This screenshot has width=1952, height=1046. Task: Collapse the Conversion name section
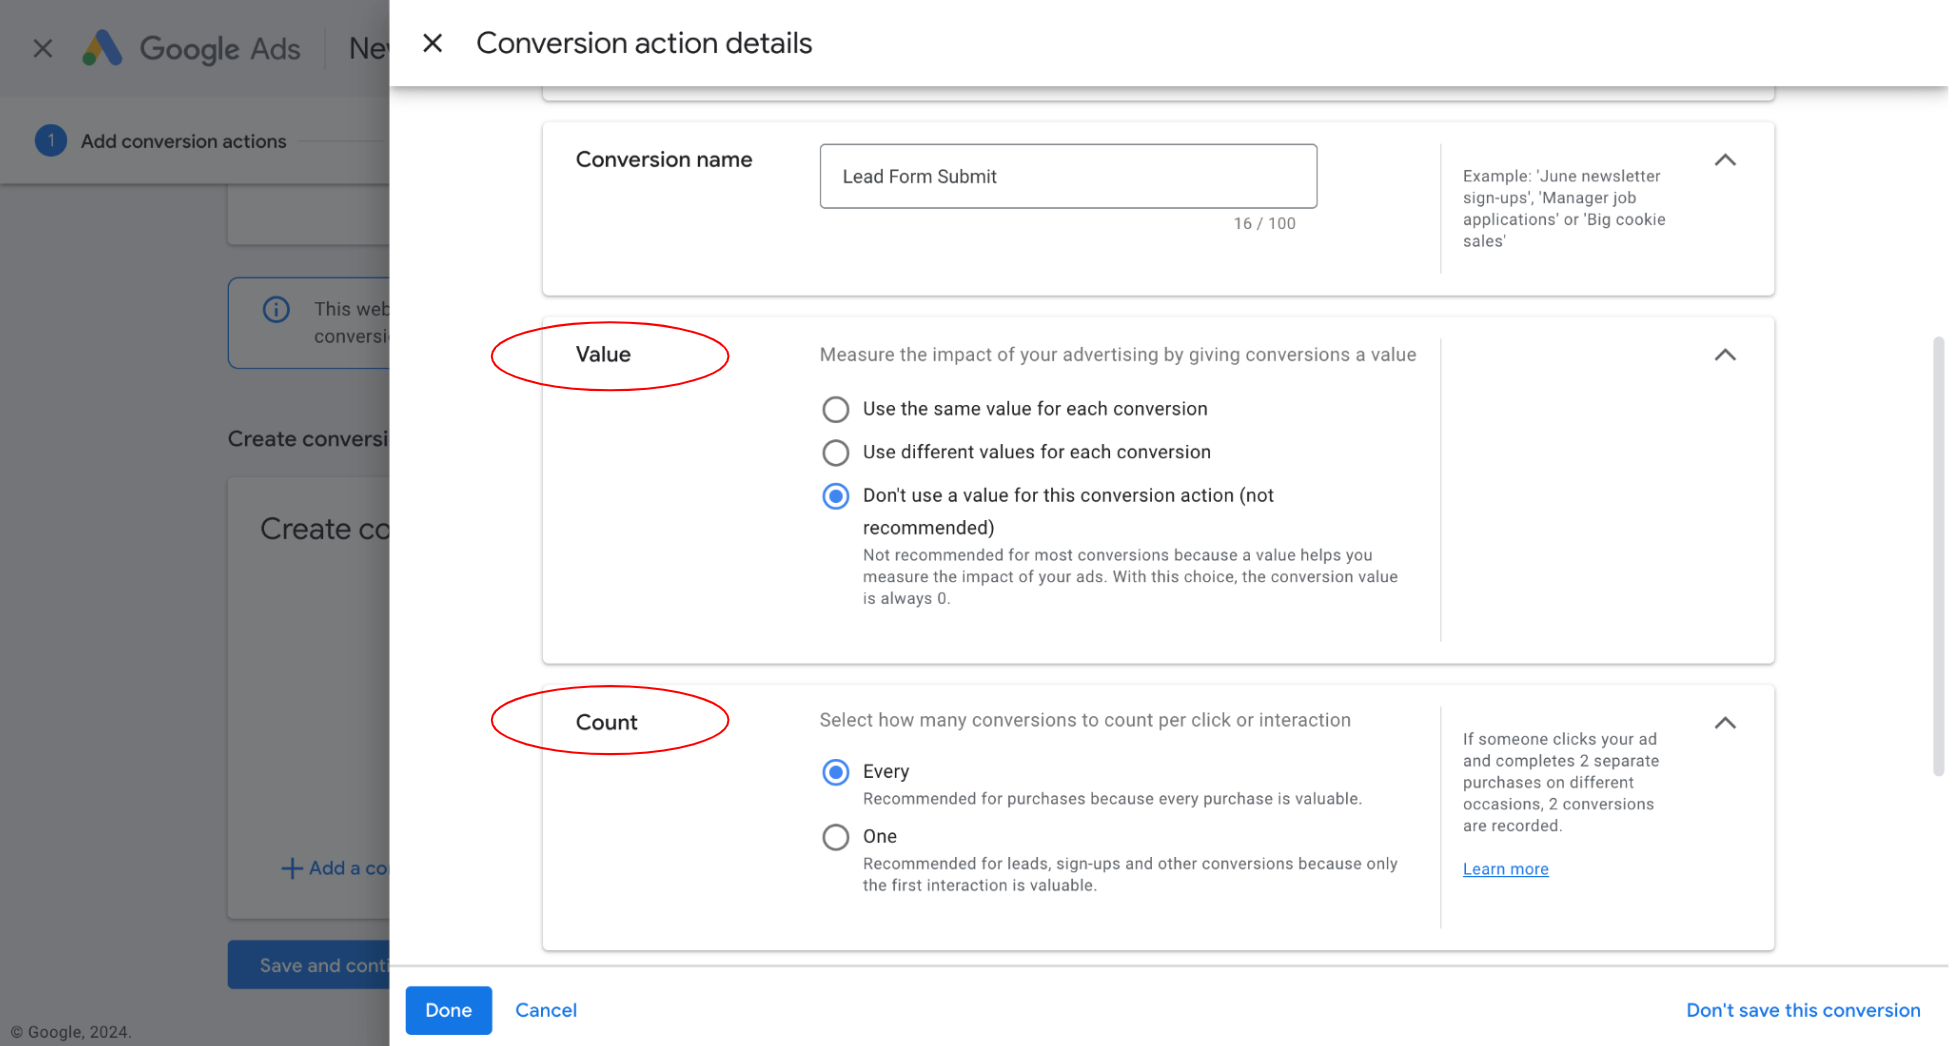[x=1724, y=160]
